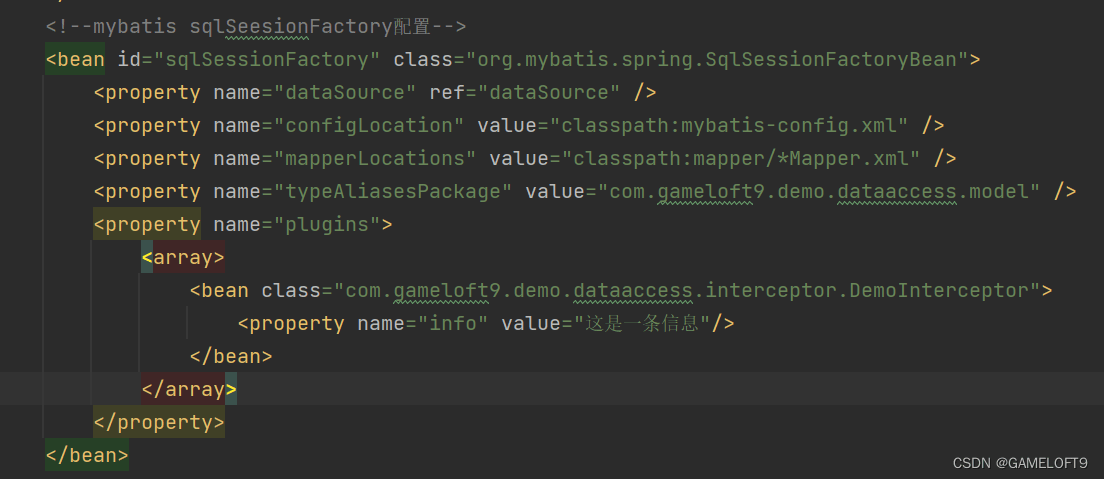This screenshot has height=479, width=1104.
Task: Place cursor in classpath:mybatis-config.xml value
Action: tap(729, 126)
